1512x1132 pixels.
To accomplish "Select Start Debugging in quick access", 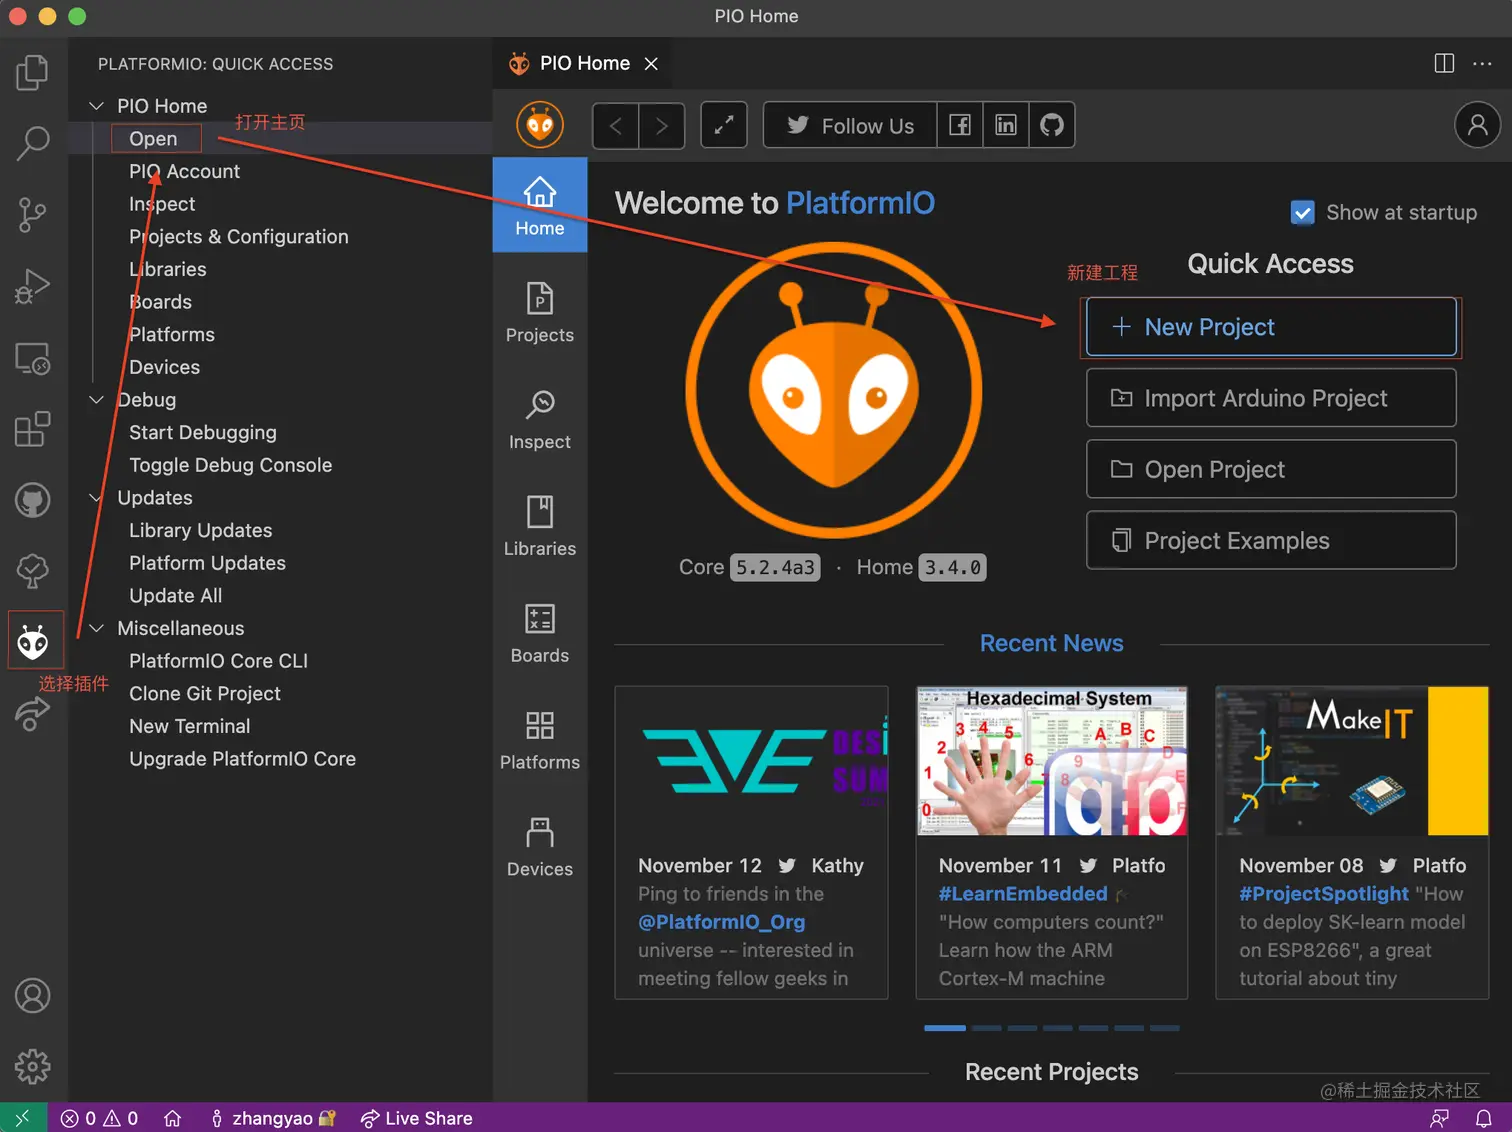I will point(203,433).
